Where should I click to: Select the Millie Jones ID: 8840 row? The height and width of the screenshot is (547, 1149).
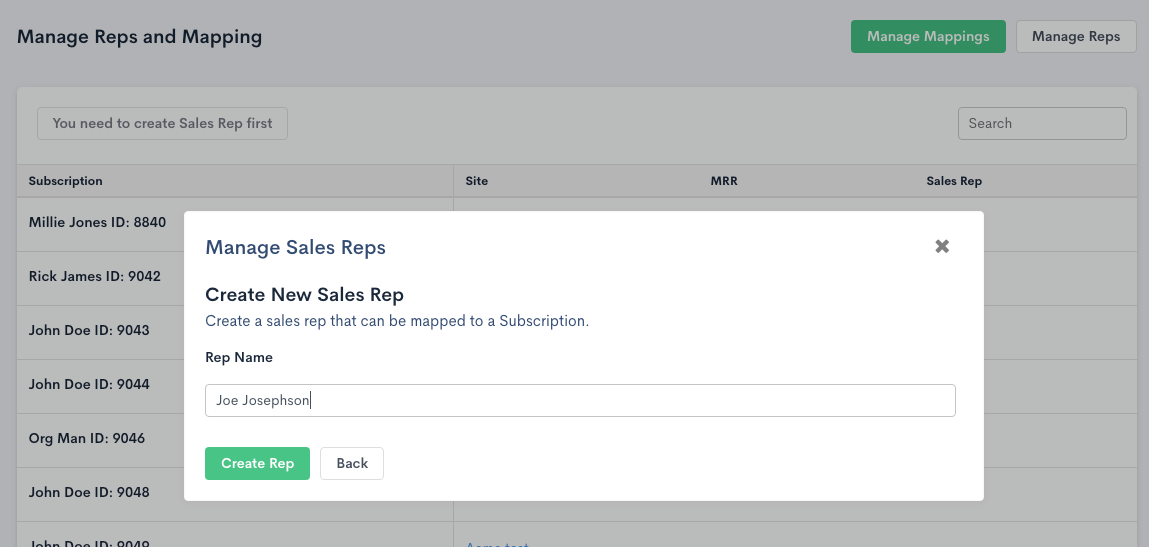click(97, 222)
